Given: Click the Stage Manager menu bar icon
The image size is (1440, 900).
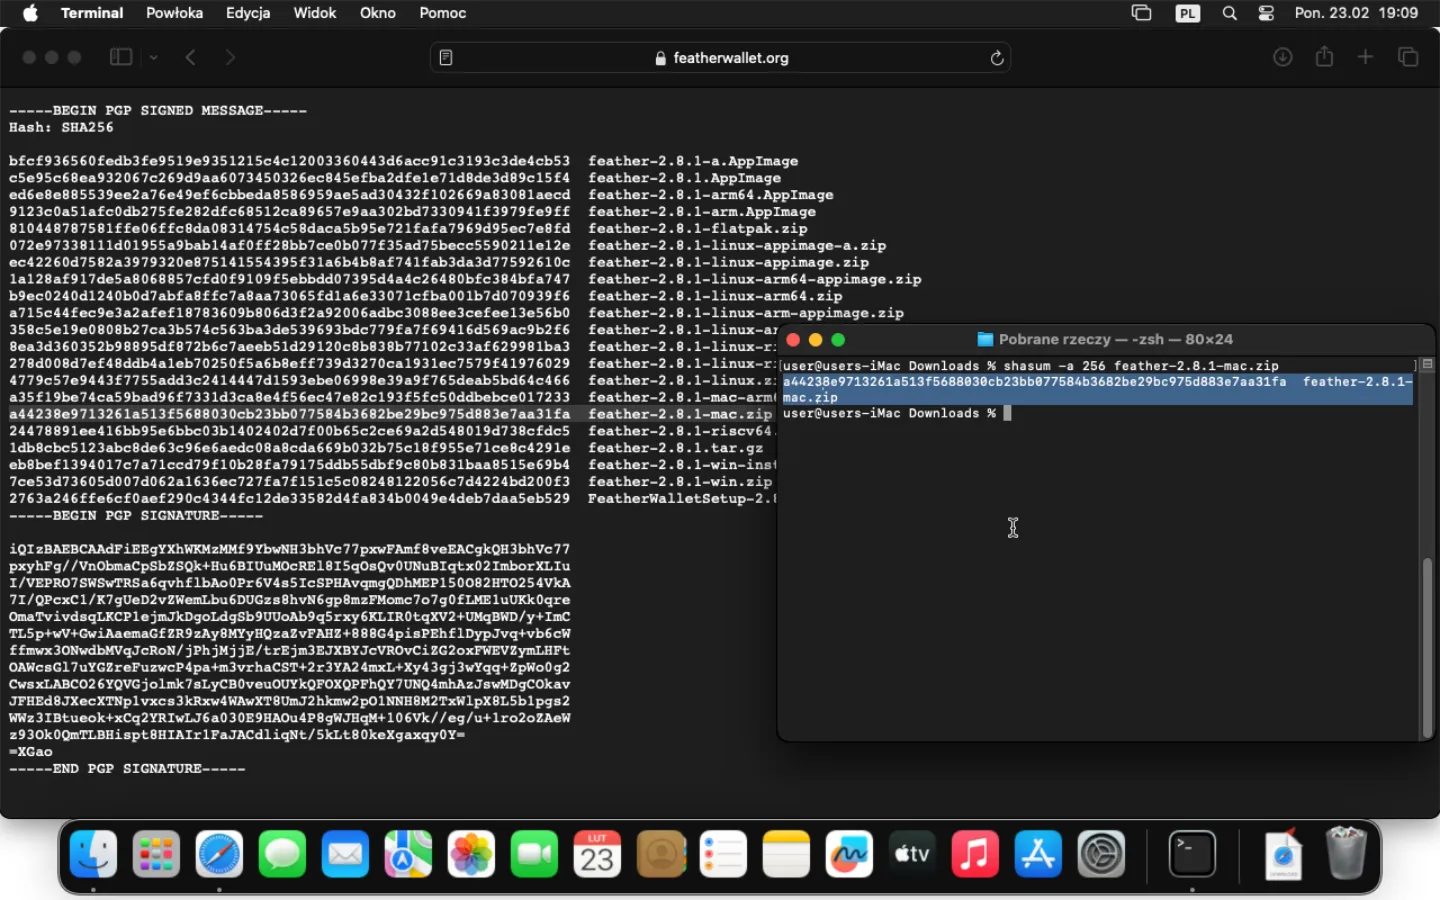Looking at the screenshot, I should [x=1142, y=13].
